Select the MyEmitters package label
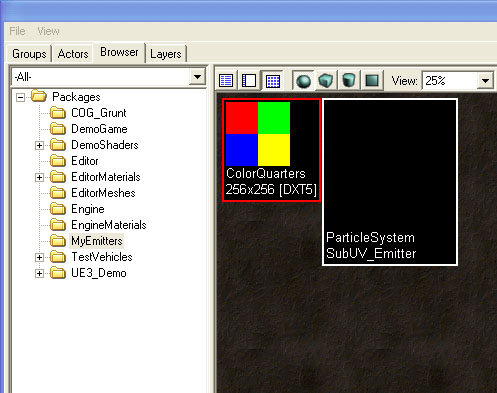Image resolution: width=497 pixels, height=393 pixels. click(97, 241)
